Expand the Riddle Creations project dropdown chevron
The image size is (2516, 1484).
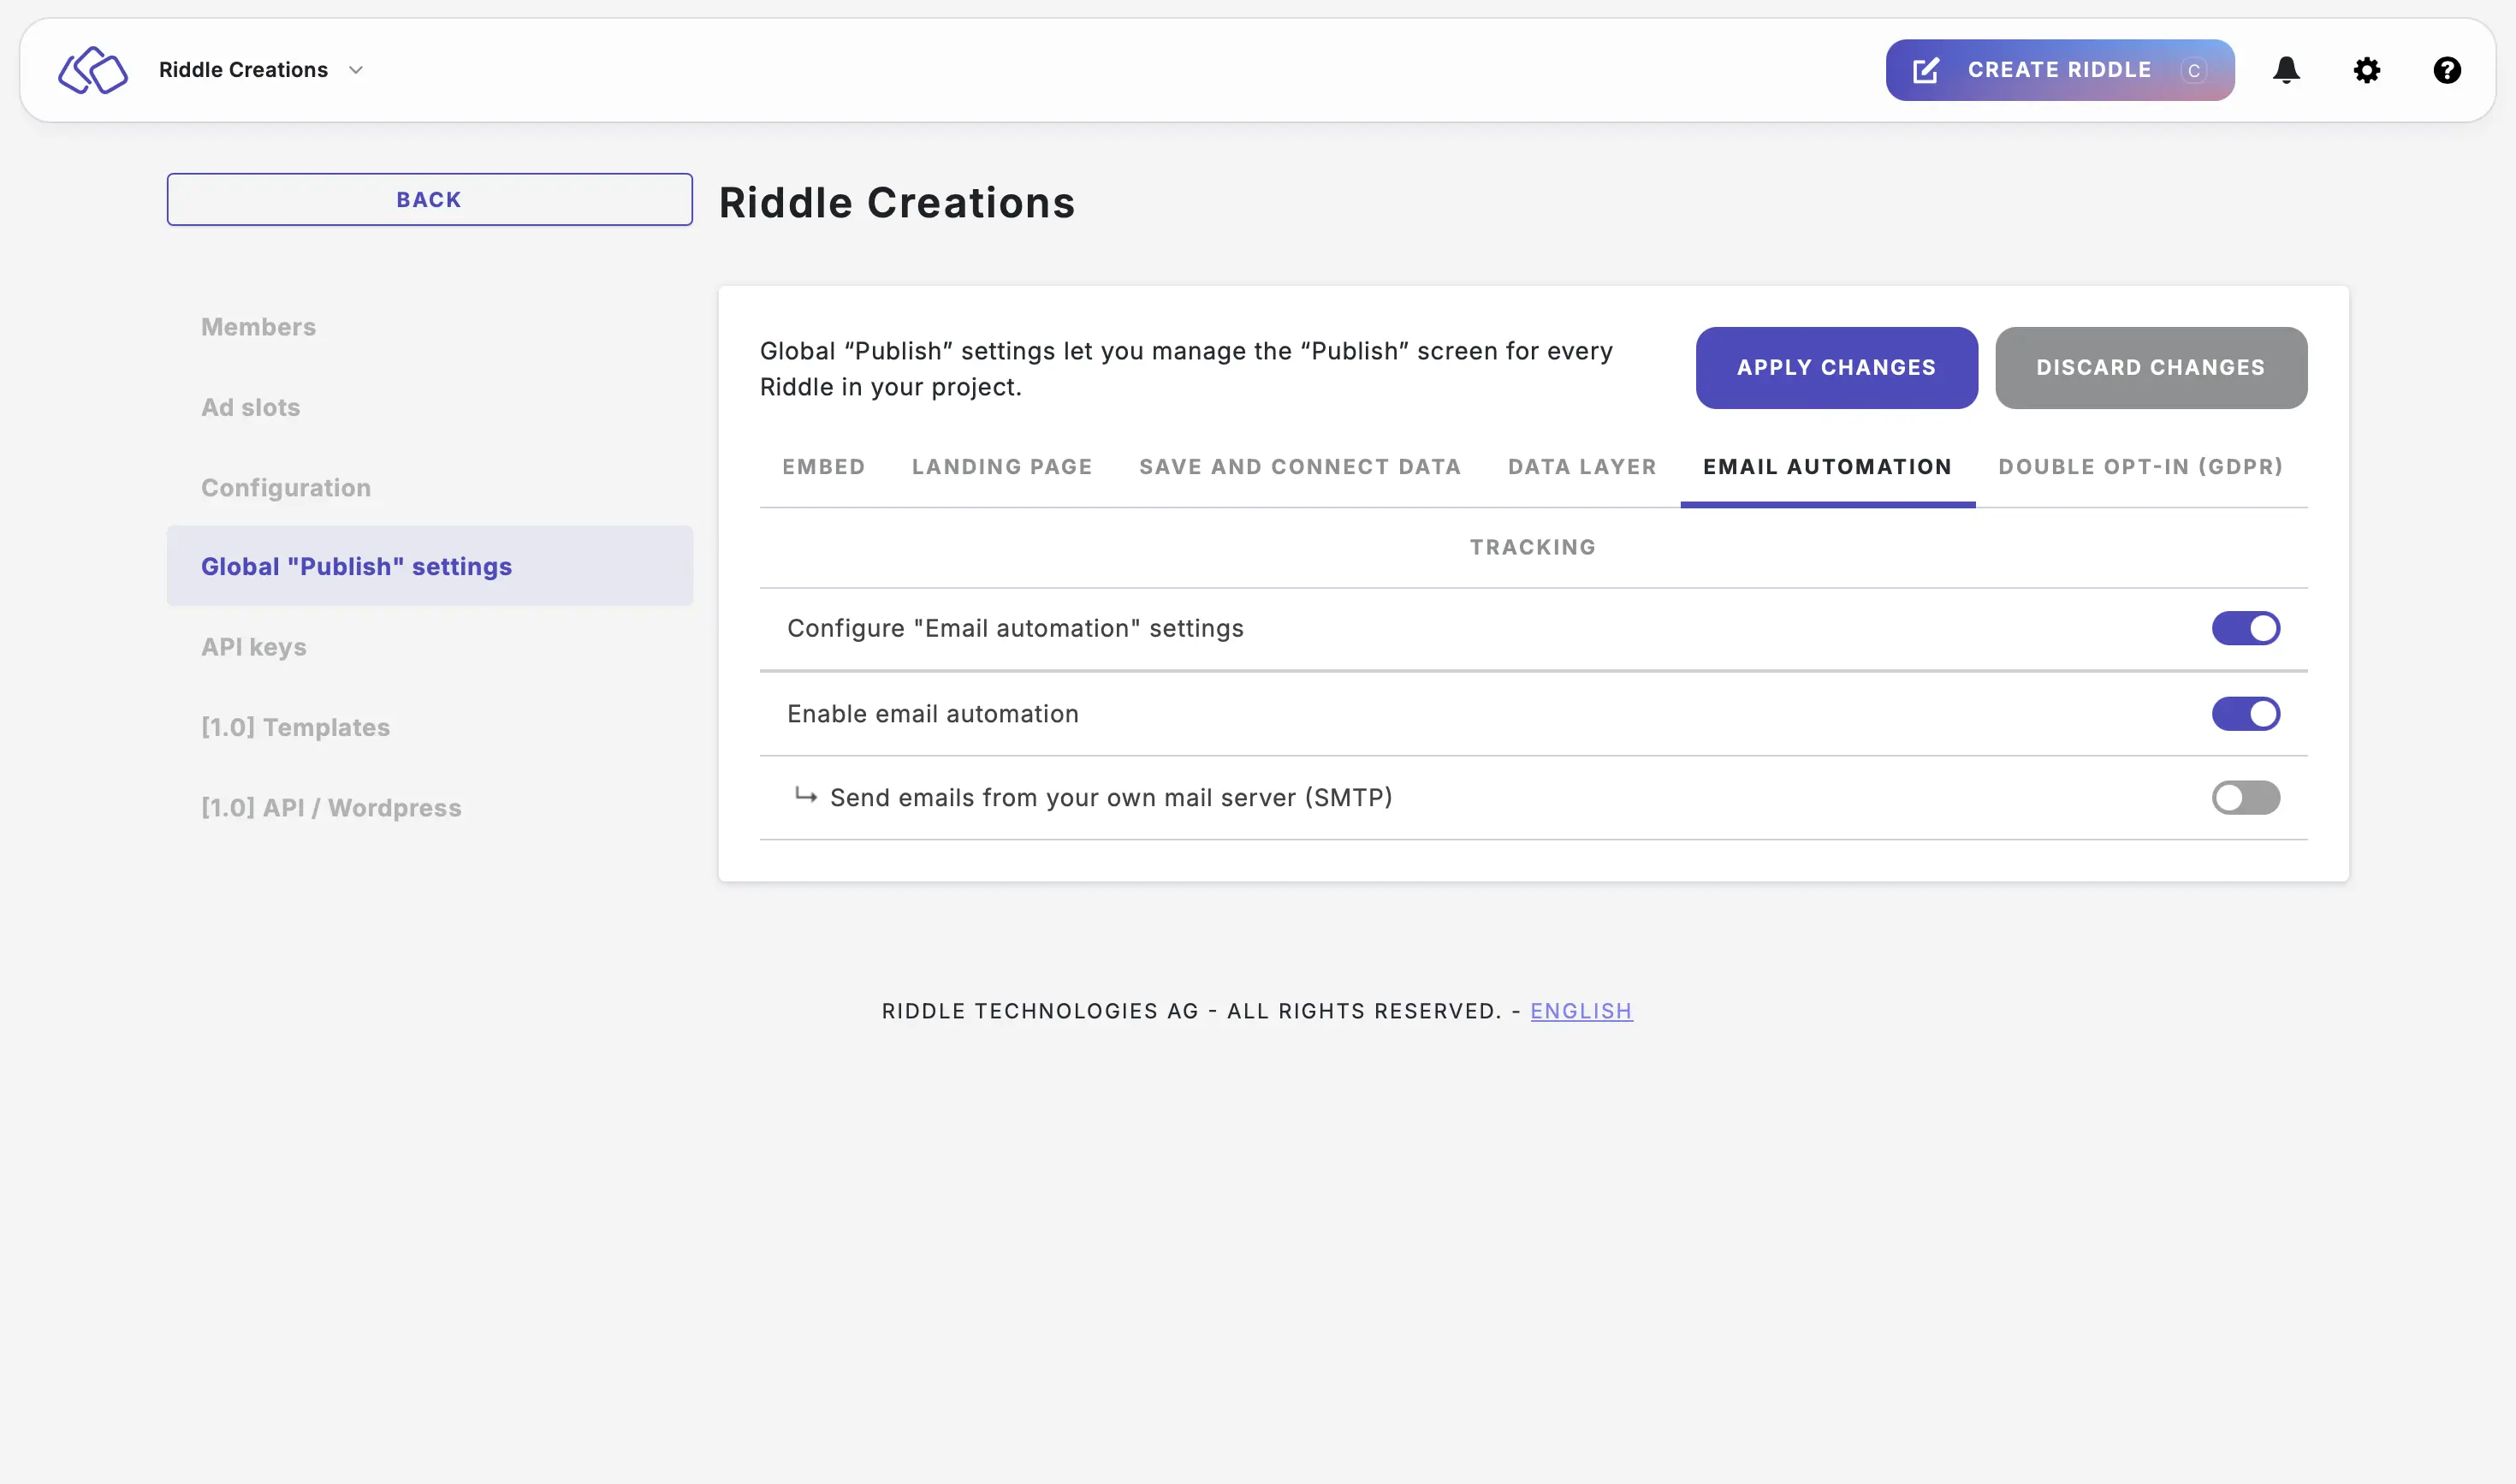click(356, 70)
